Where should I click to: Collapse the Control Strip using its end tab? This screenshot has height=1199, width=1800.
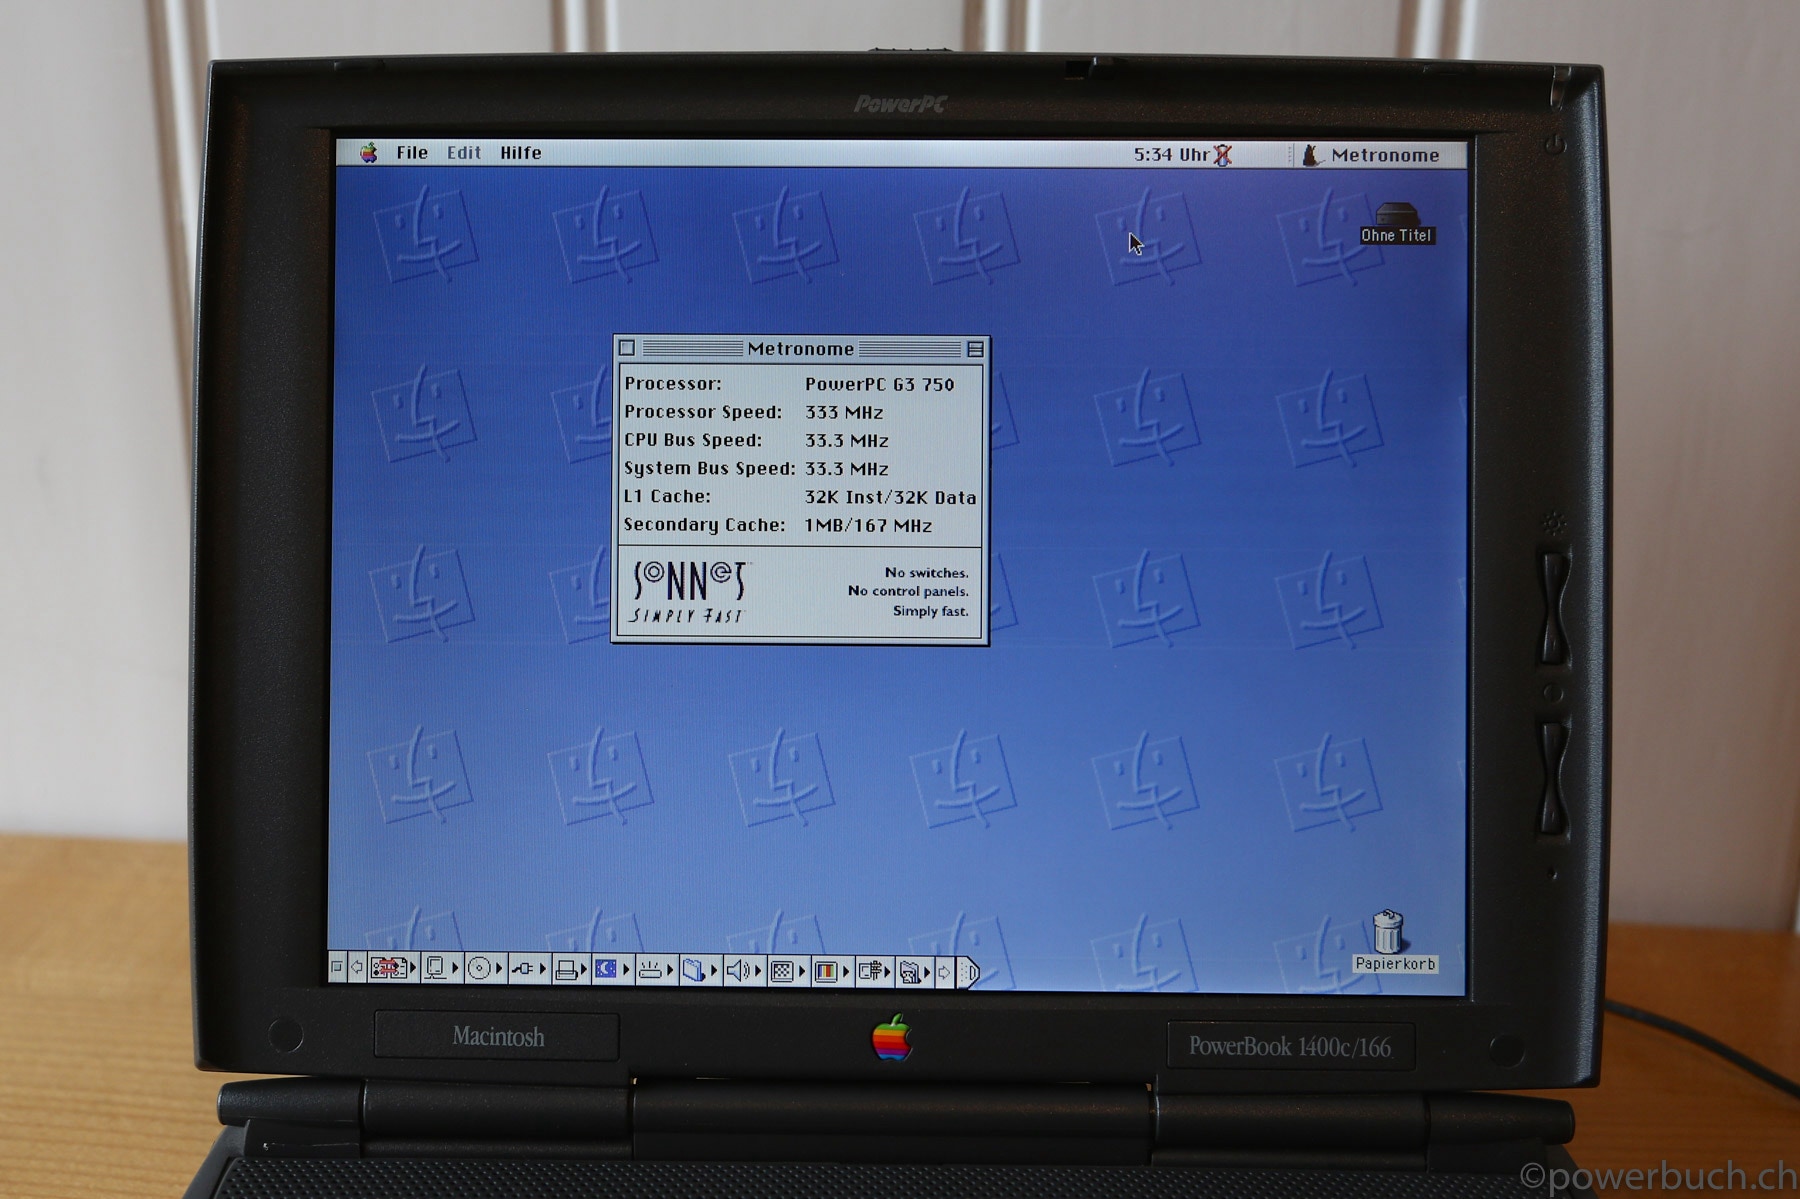[x=968, y=972]
